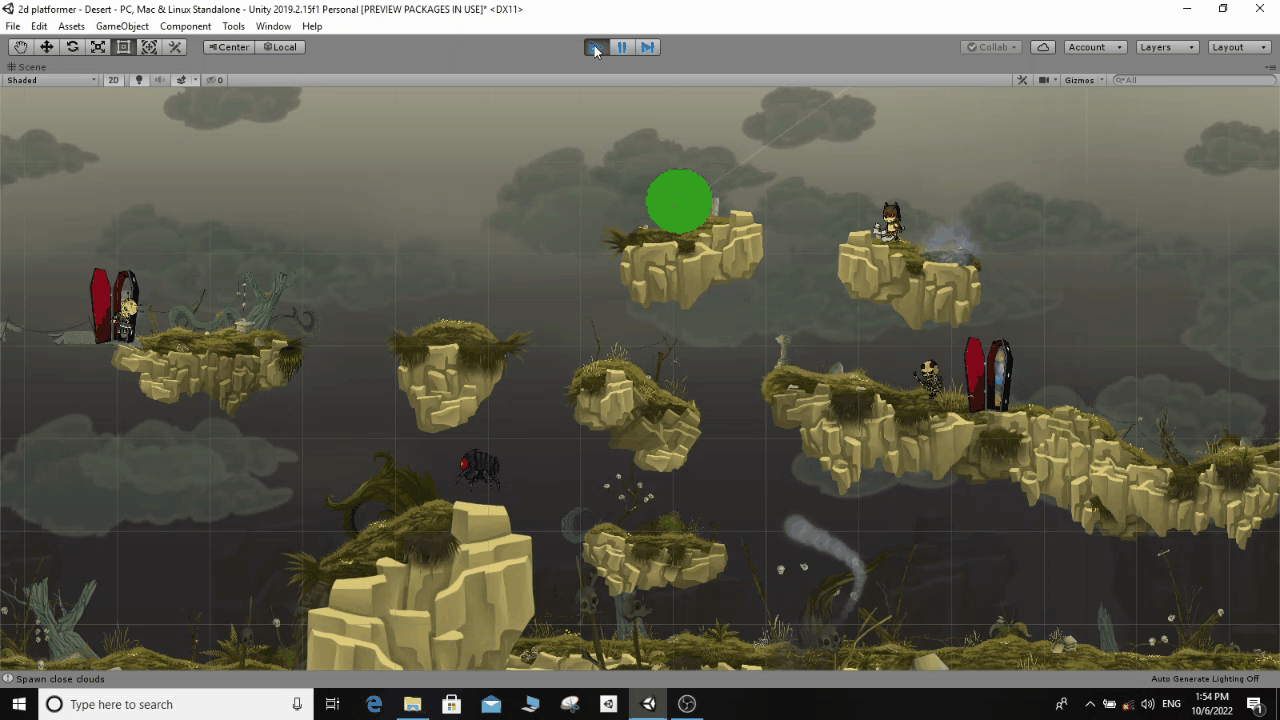Click the scene search All field
The height and width of the screenshot is (720, 1280).
[x=1190, y=80]
